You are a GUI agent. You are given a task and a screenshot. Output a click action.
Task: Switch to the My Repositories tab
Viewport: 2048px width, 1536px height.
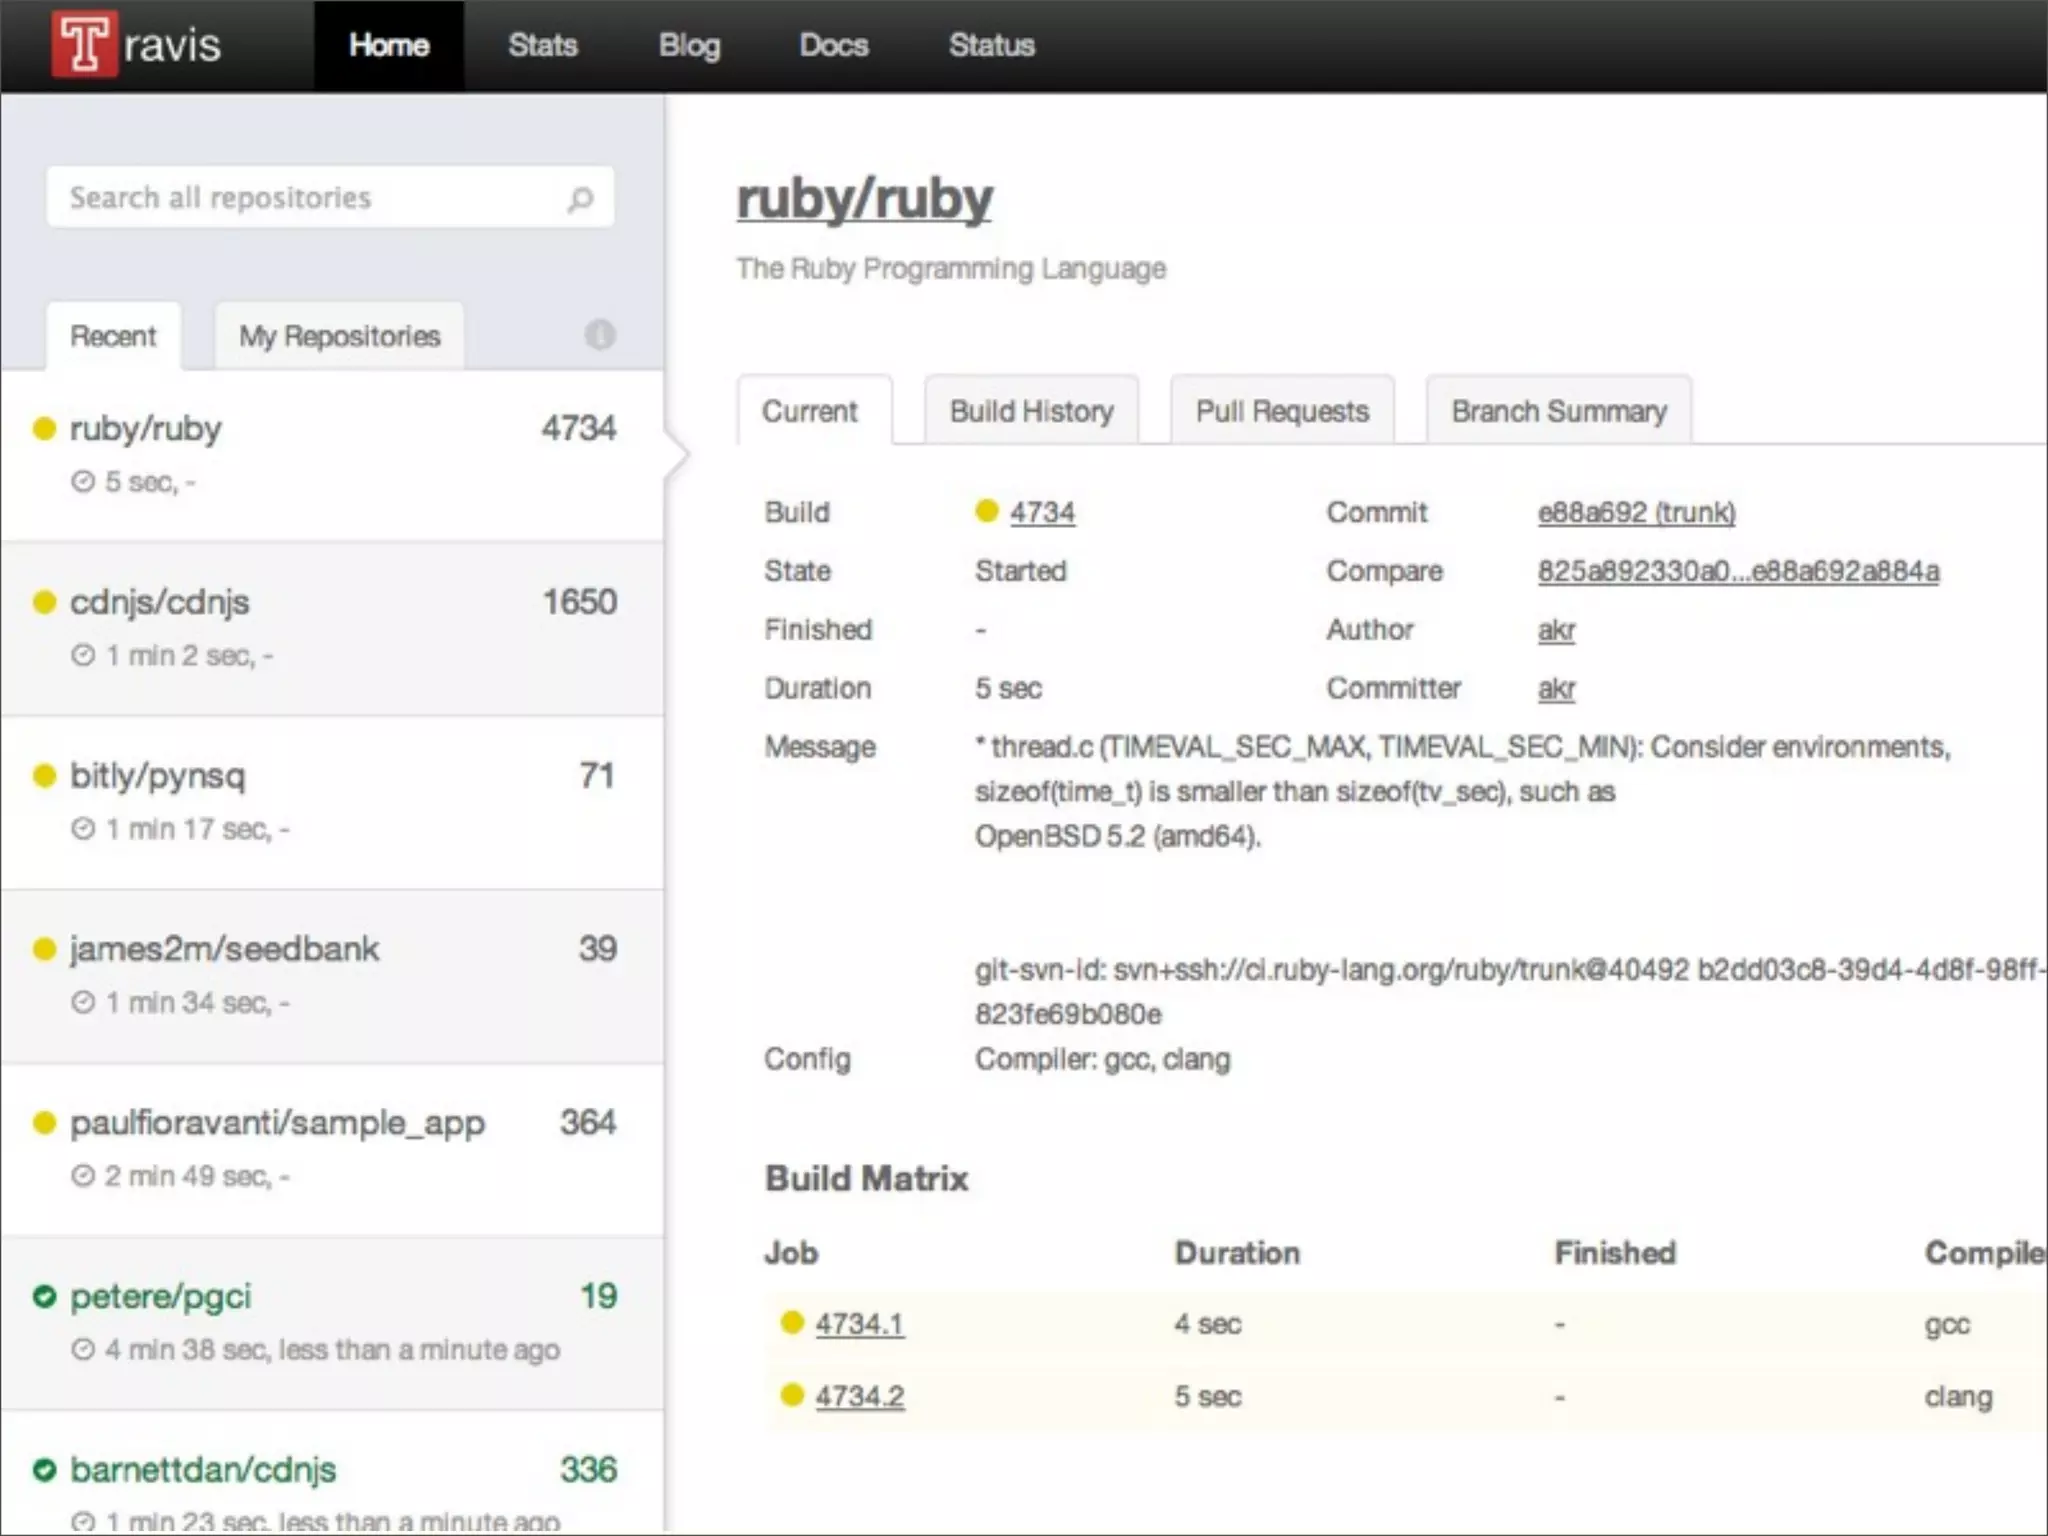pyautogui.click(x=339, y=336)
